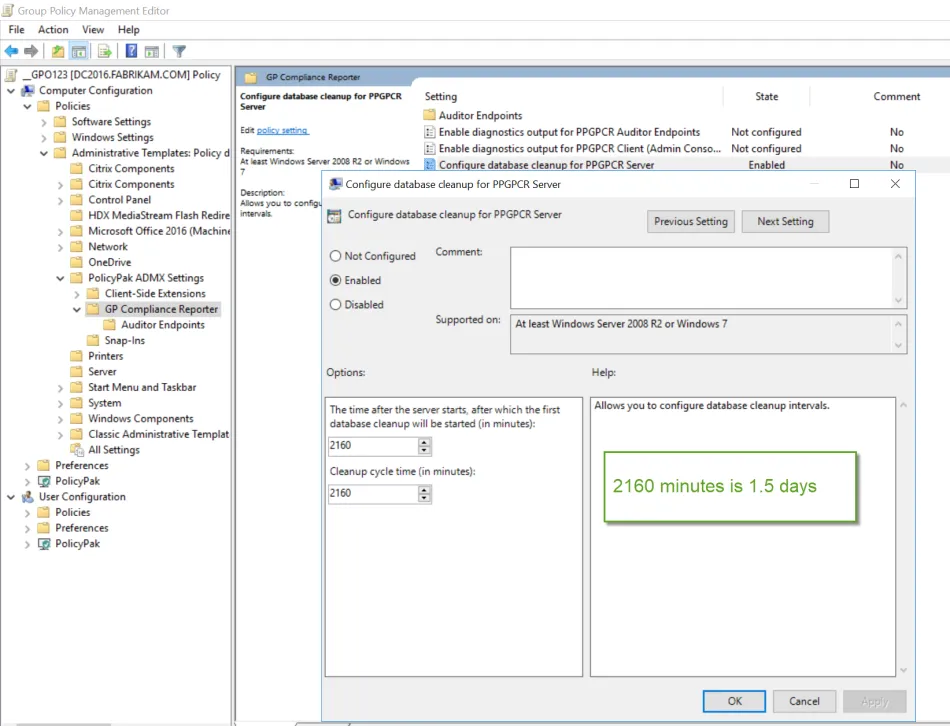Screen dimensions: 950x726
Task: Click the Computer Configuration node icon
Action: coord(27,90)
